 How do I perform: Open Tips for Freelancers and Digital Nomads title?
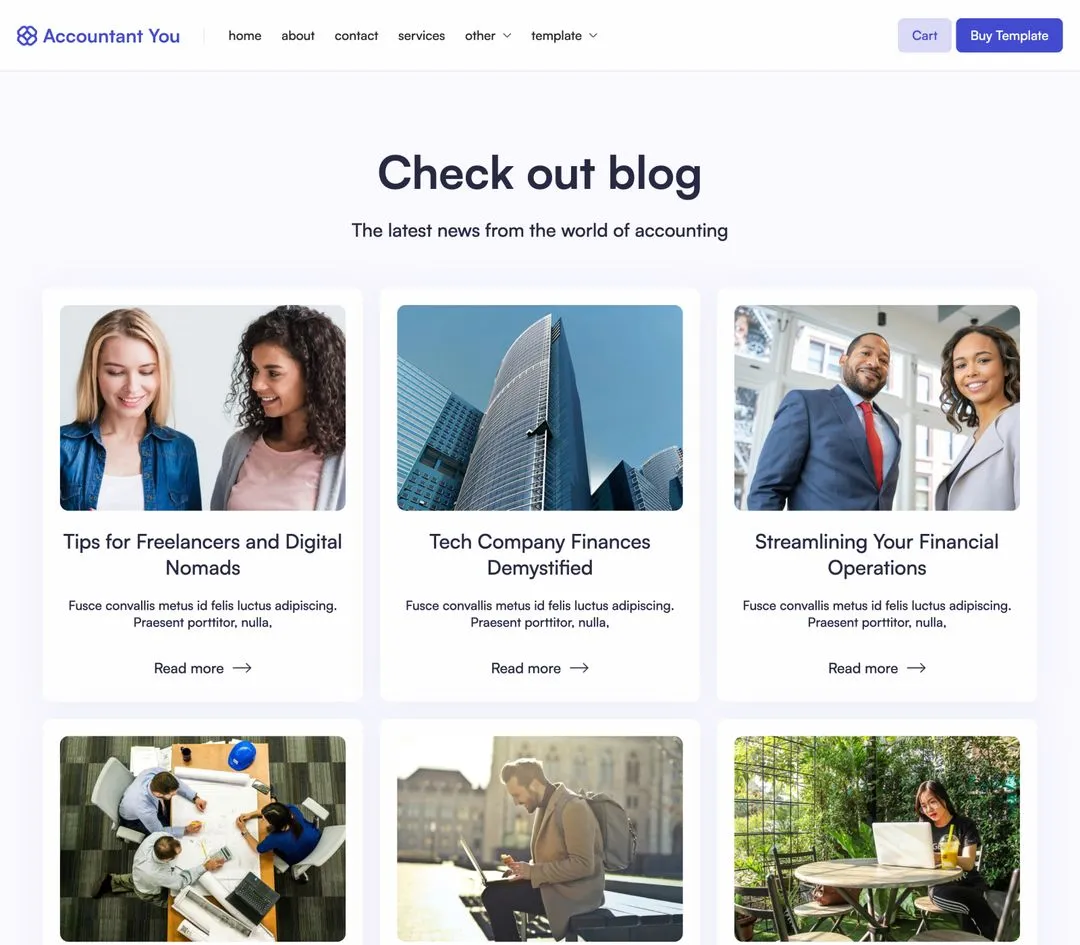pyautogui.click(x=202, y=554)
